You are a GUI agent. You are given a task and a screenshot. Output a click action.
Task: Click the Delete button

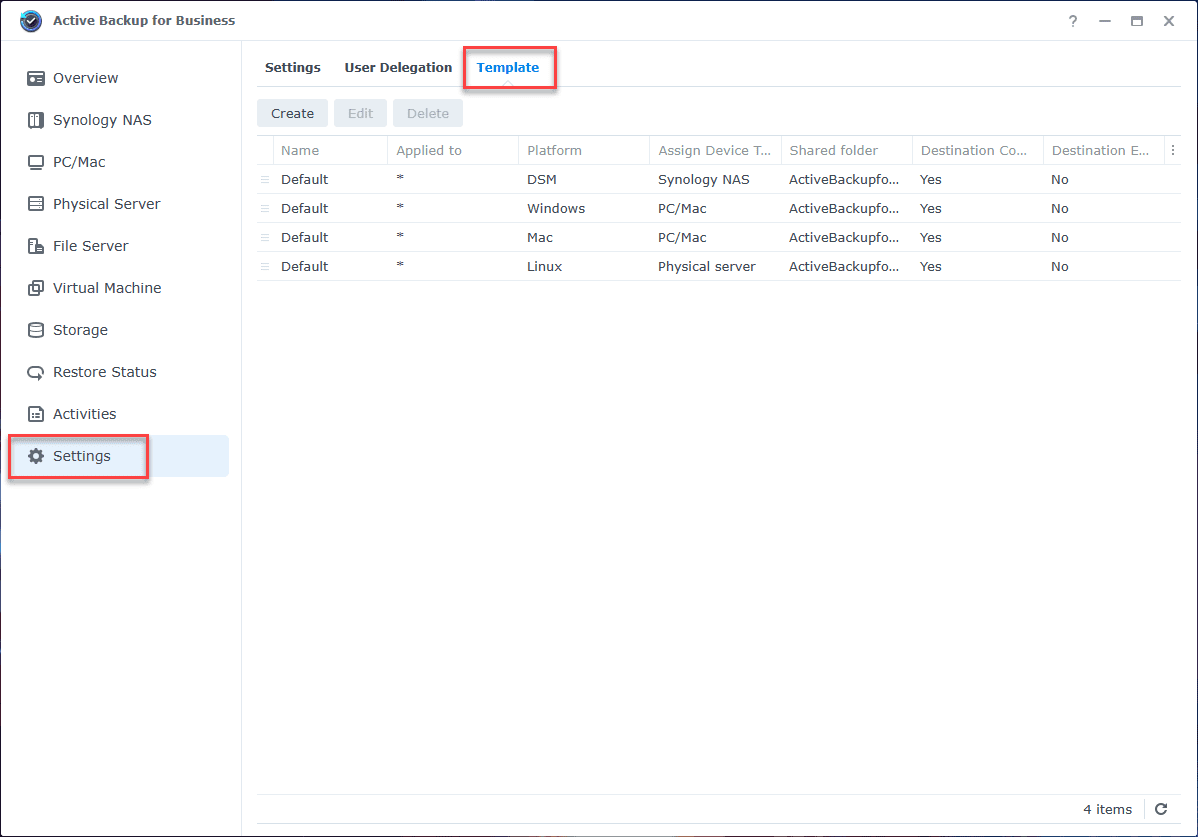tap(428, 113)
